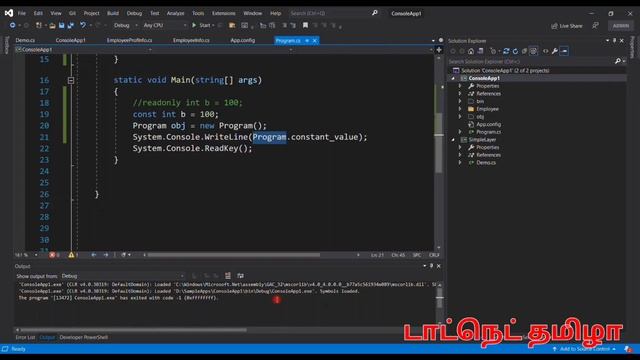The width and height of the screenshot is (640, 360).
Task: Expand the Employee folder node
Action: 460,109
